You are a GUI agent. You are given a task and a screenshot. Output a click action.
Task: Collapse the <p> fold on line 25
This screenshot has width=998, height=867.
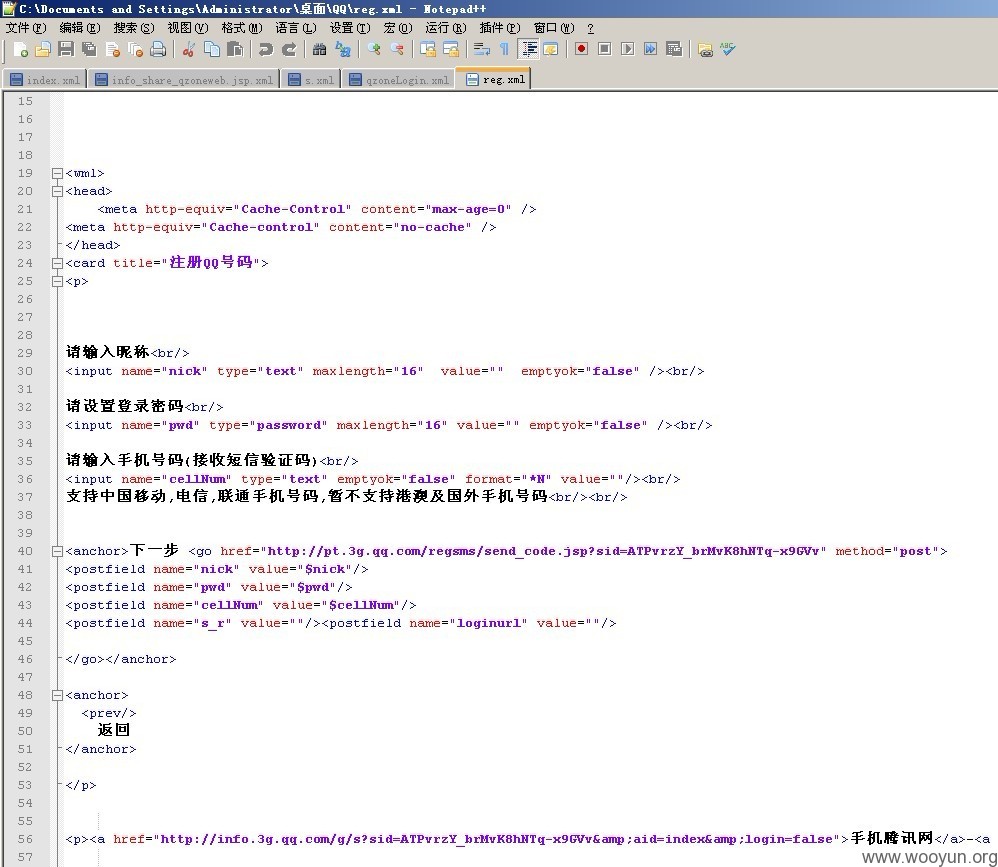(57, 281)
